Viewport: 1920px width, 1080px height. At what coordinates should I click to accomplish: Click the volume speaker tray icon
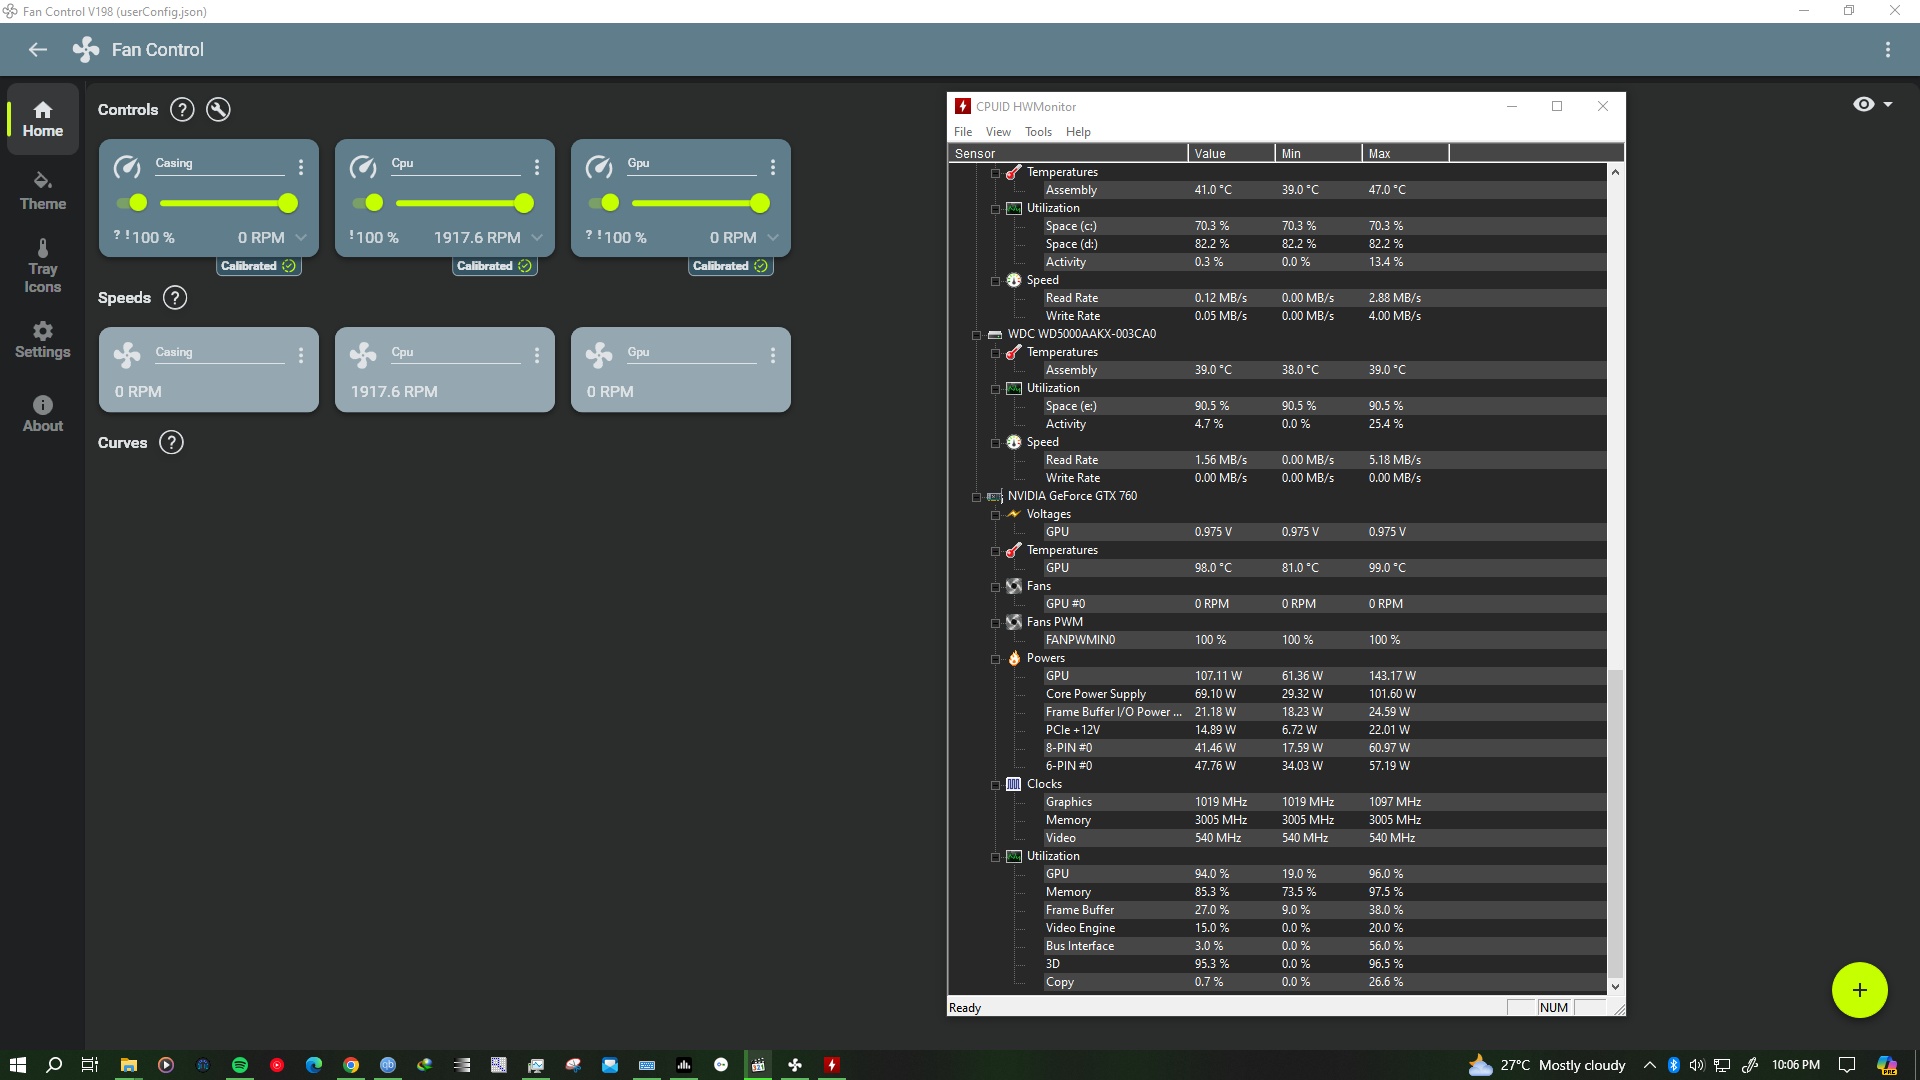(1697, 1065)
